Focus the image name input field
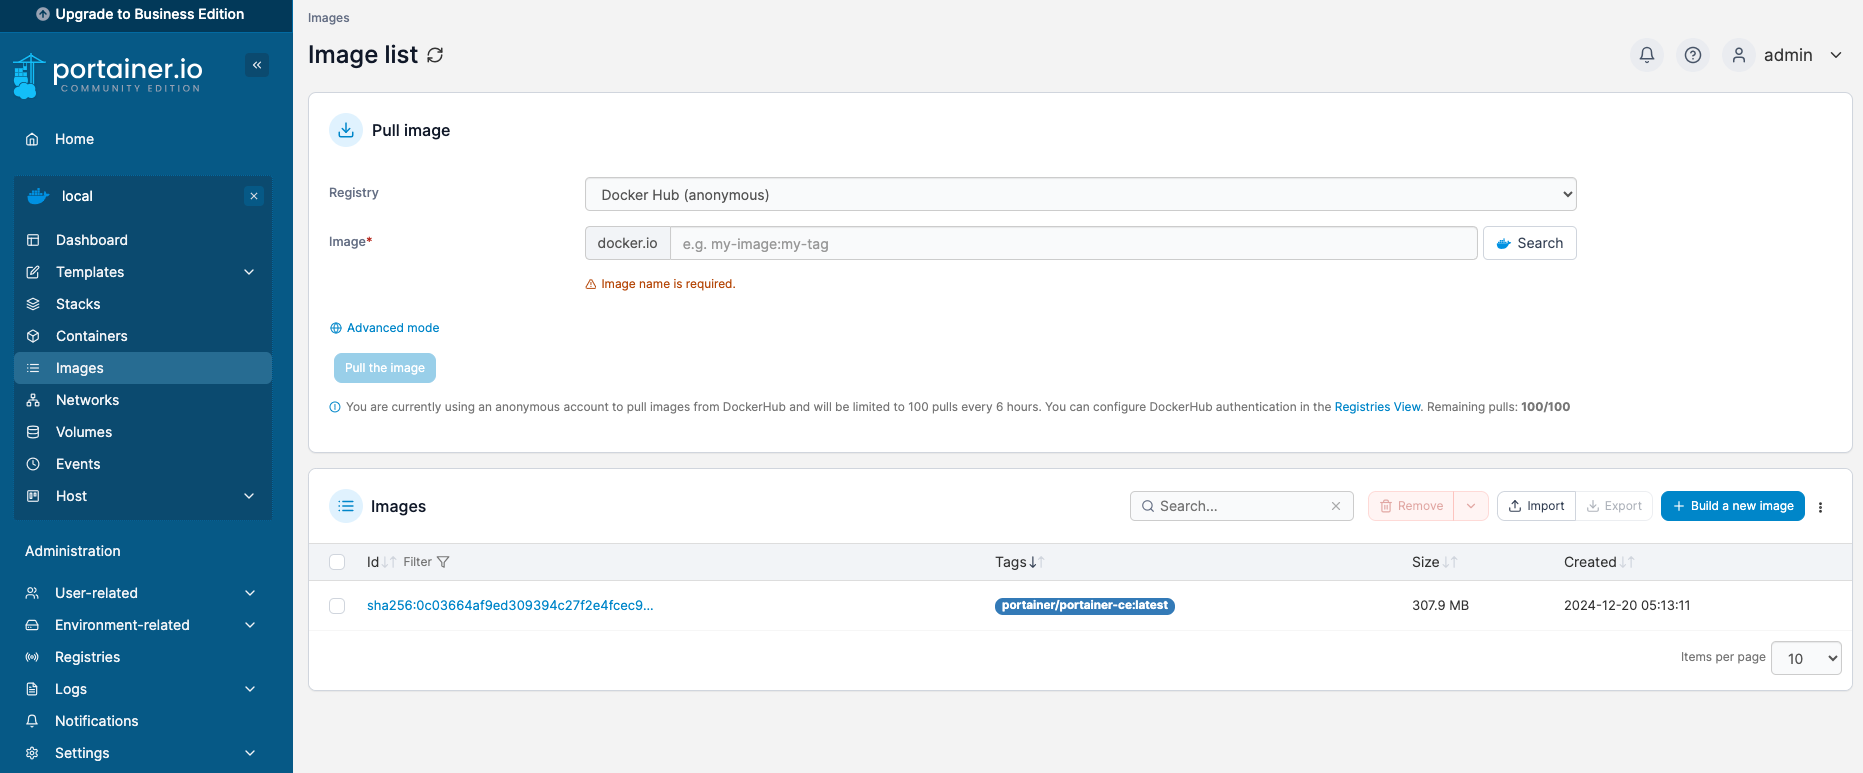 (1072, 244)
